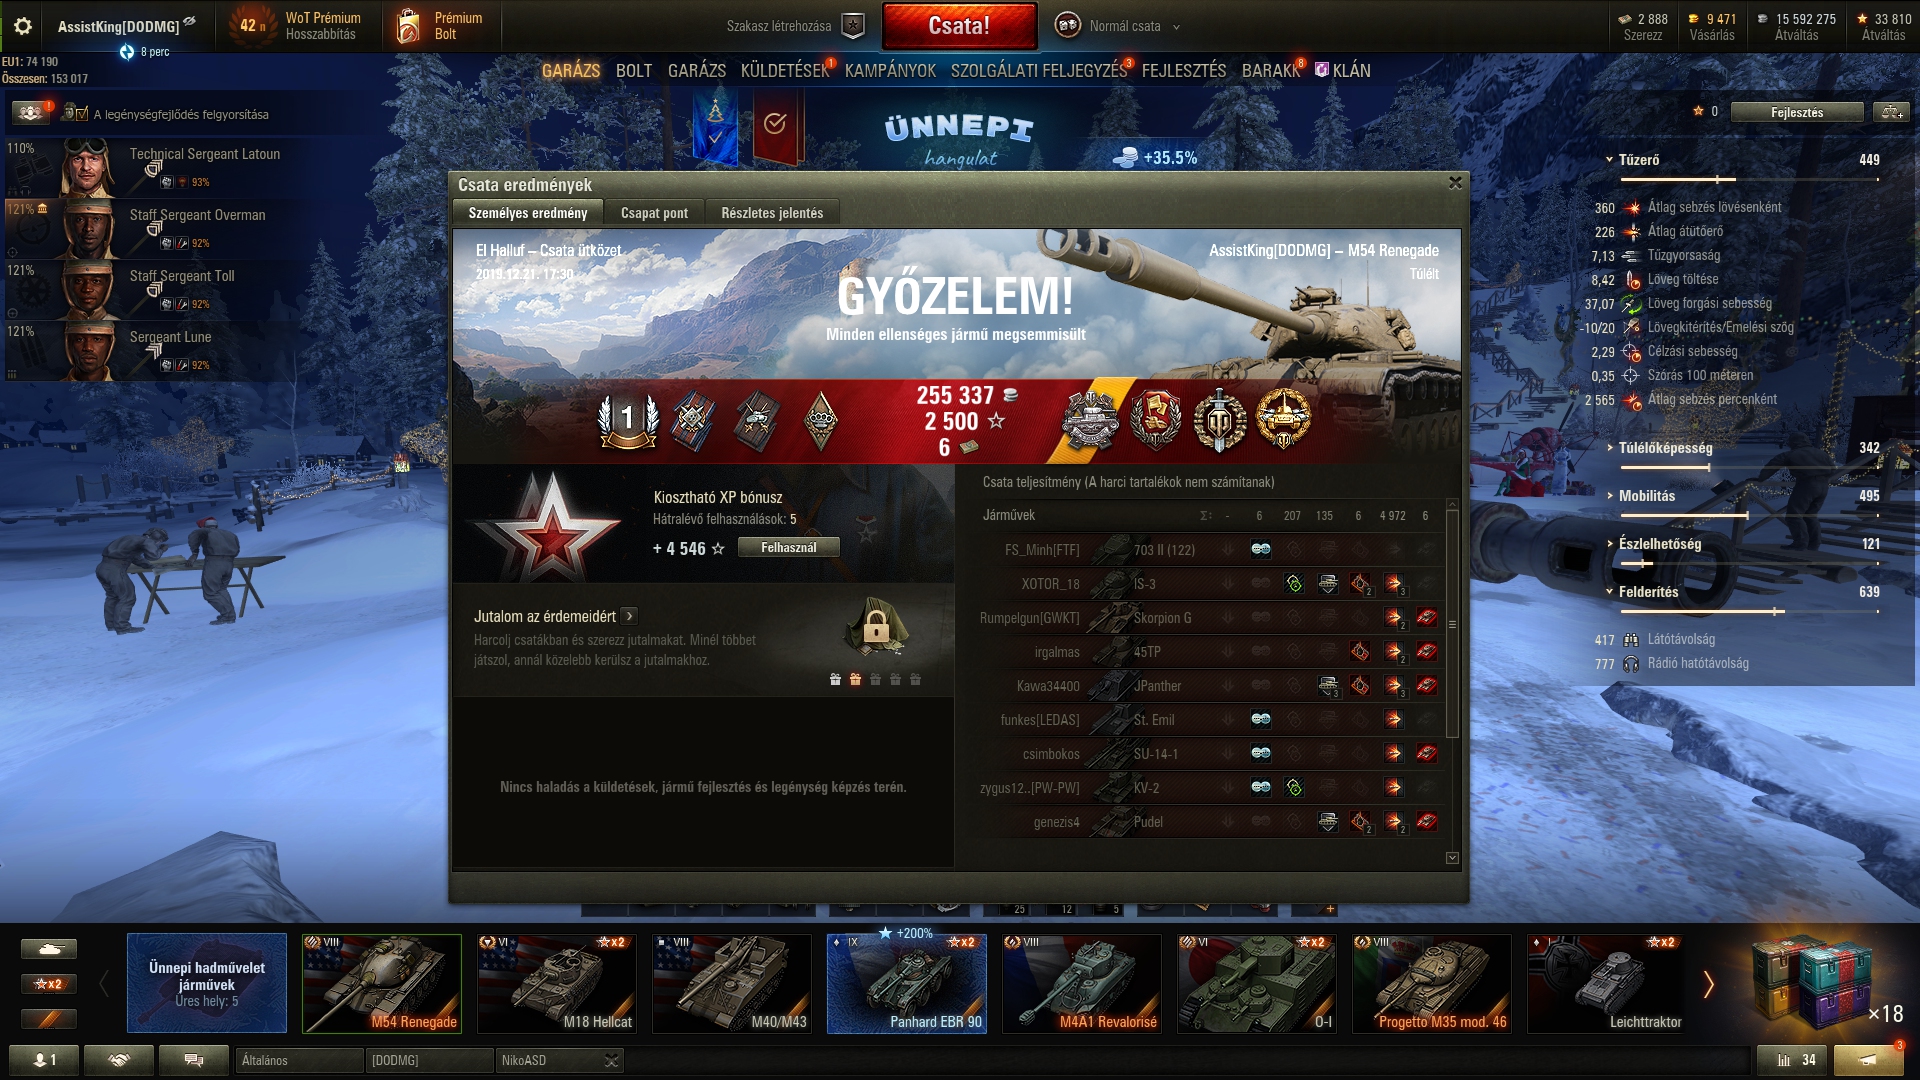Open the settings gear menu
The width and height of the screenshot is (1920, 1080).
[x=22, y=26]
